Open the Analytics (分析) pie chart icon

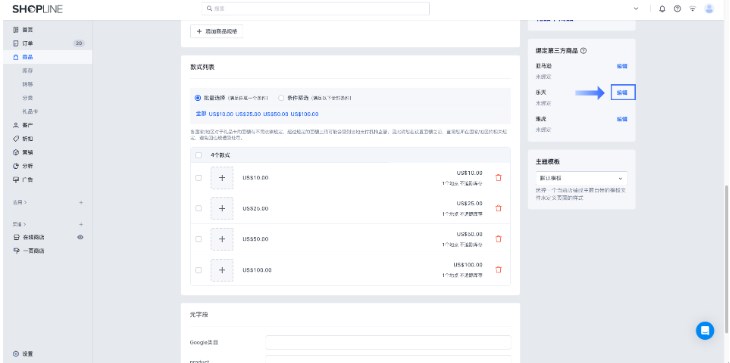tap(16, 166)
